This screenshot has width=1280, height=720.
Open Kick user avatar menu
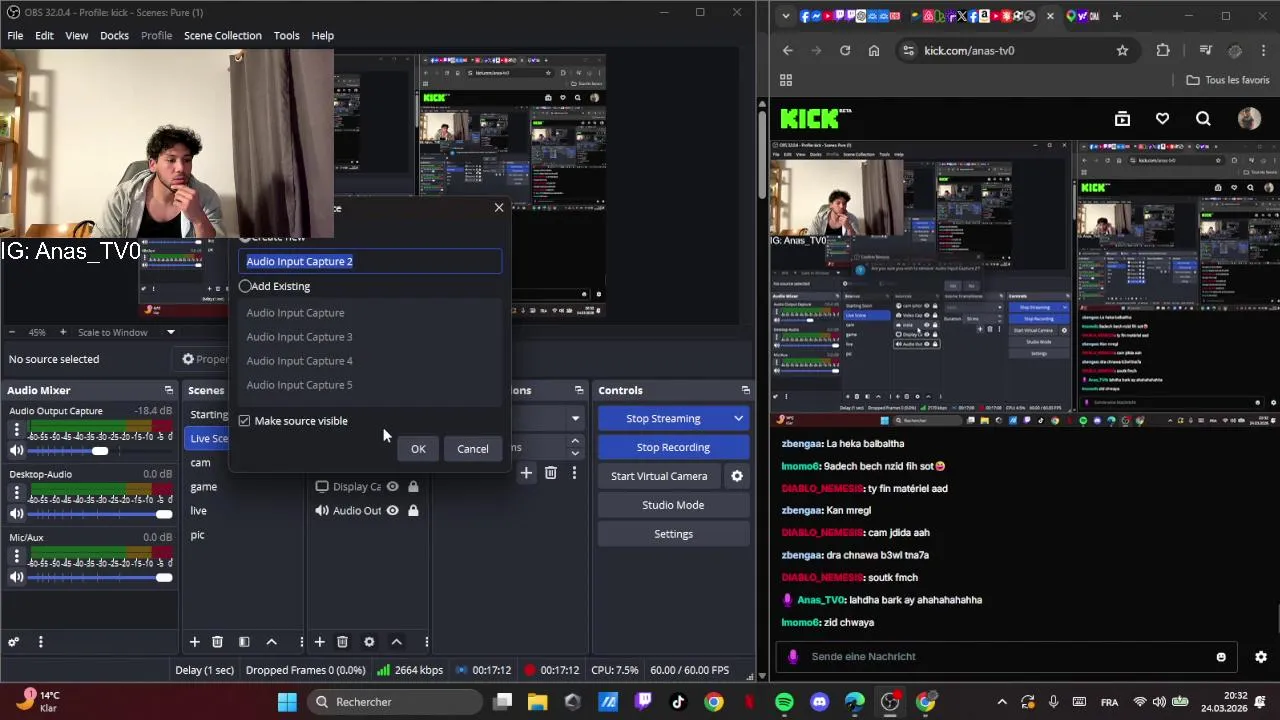tap(1249, 119)
